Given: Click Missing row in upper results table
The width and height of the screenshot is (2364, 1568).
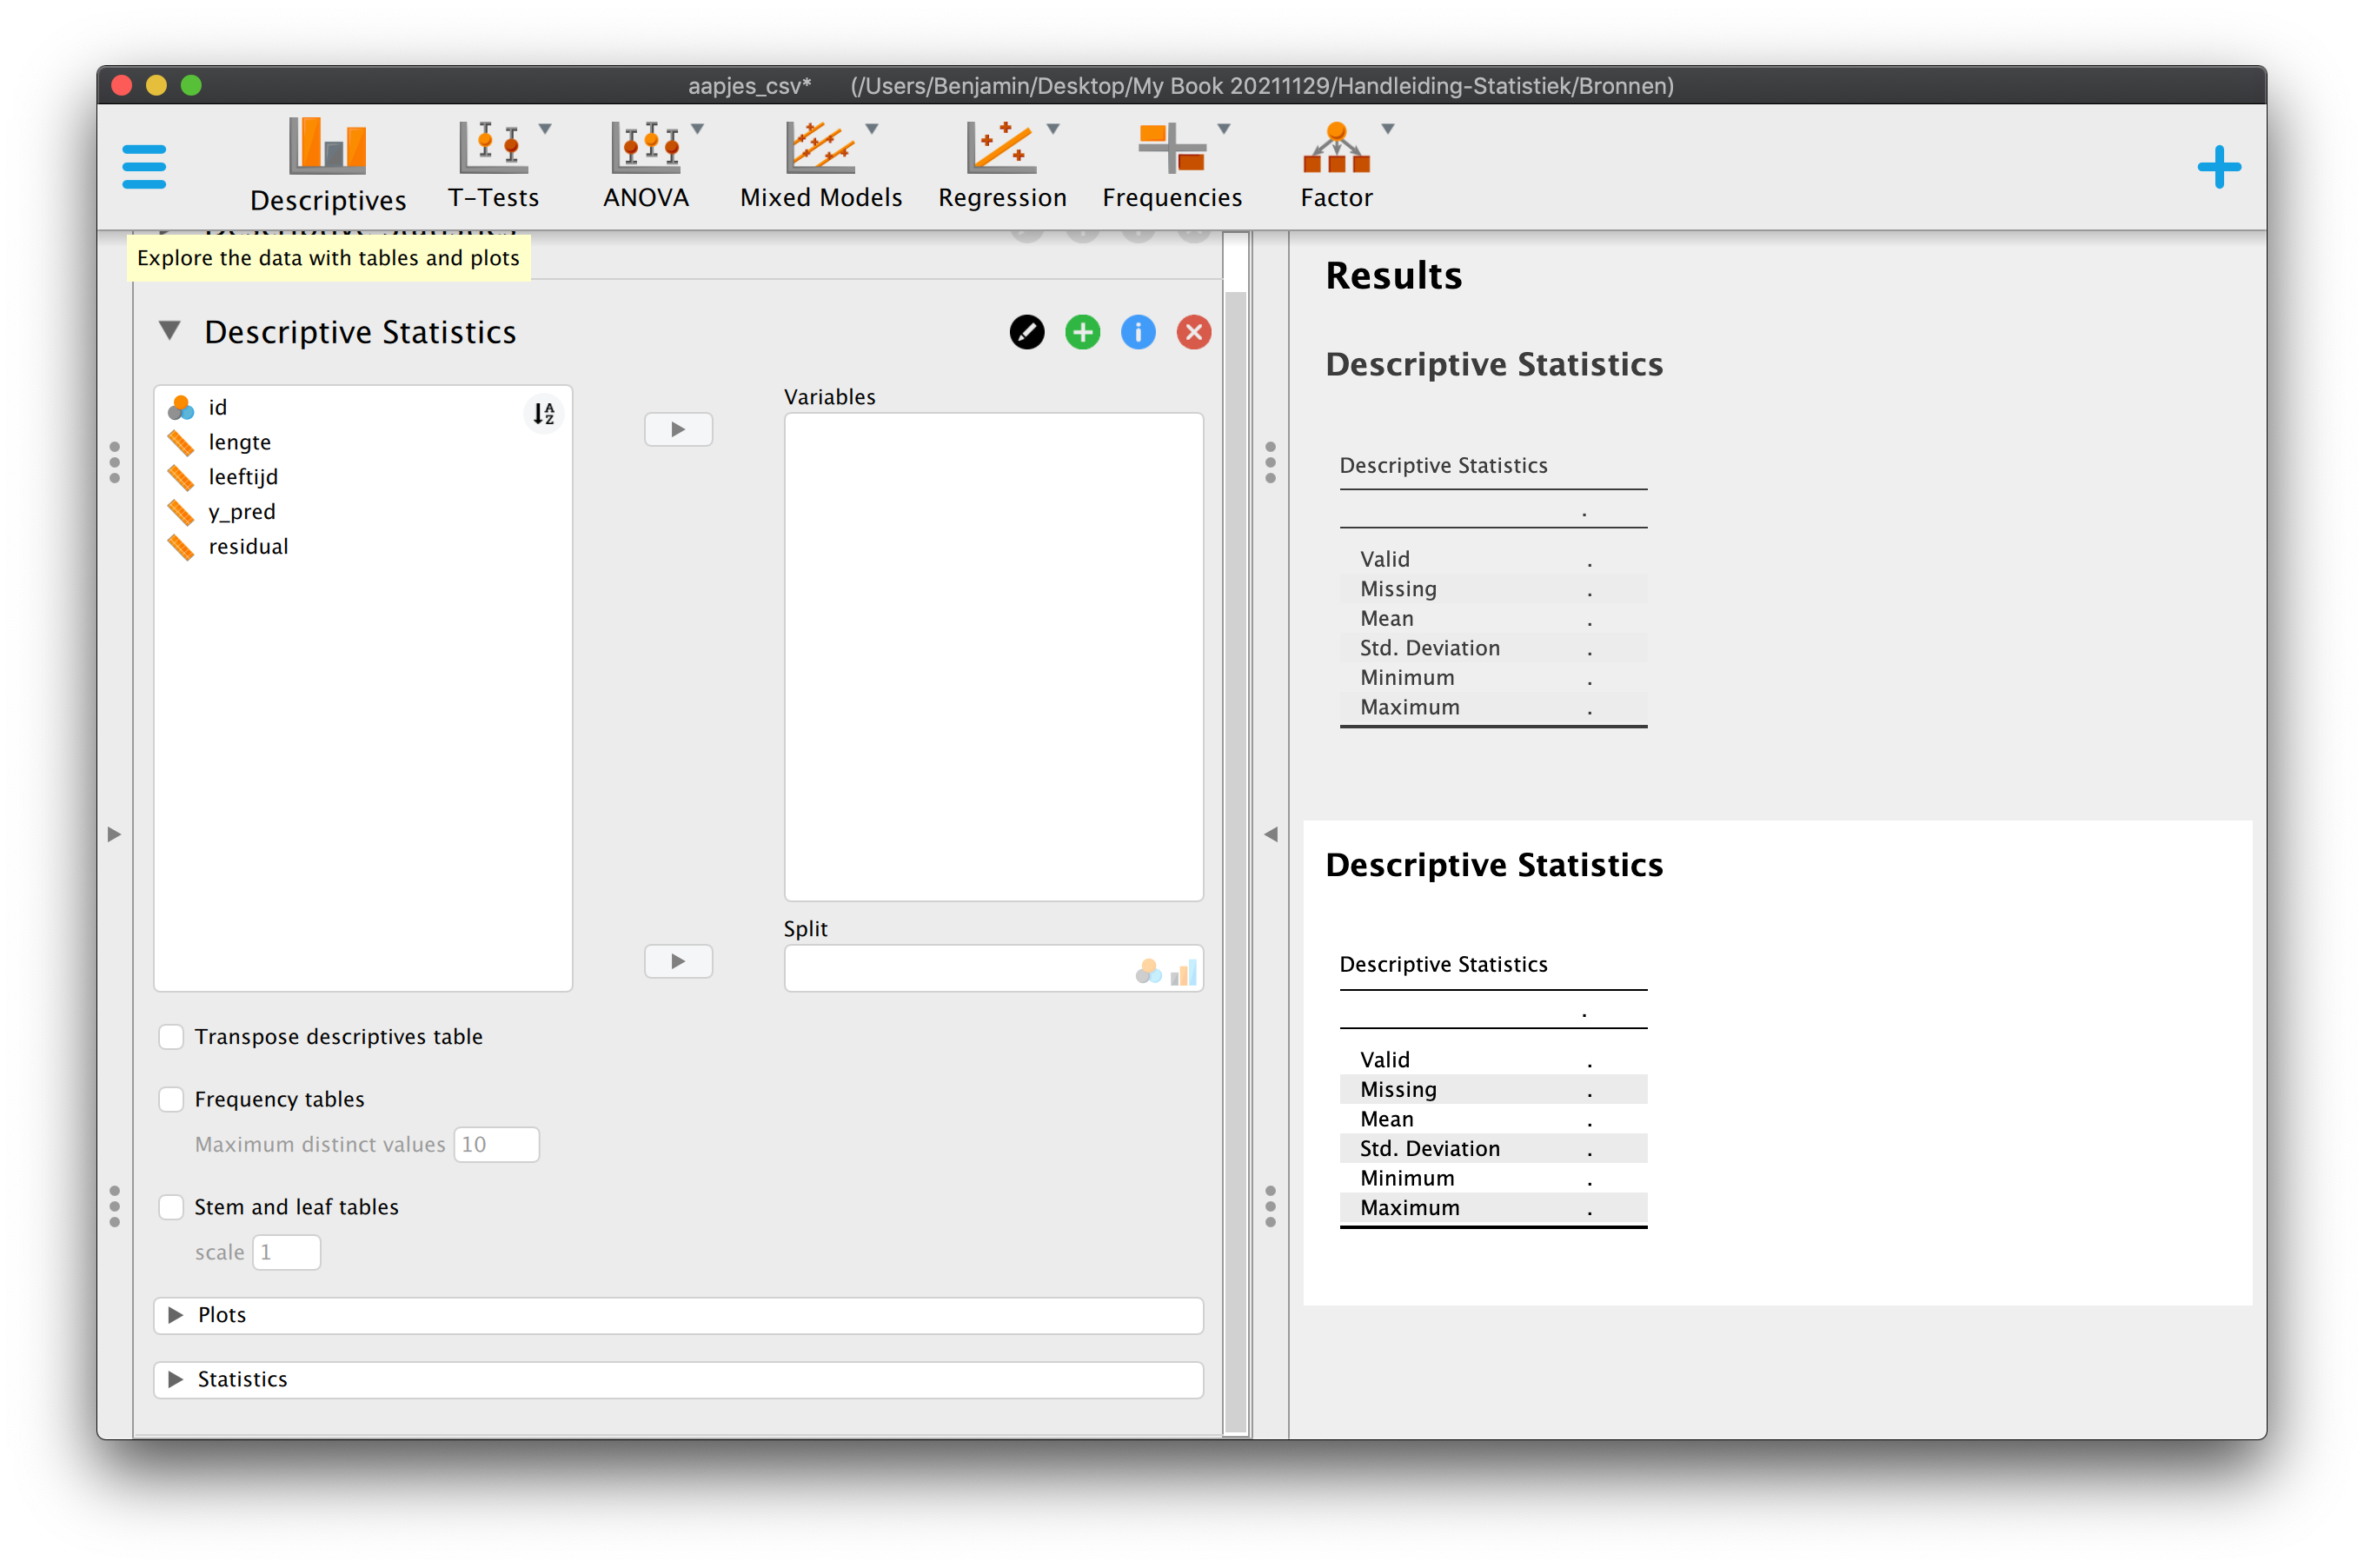Looking at the screenshot, I should [x=1493, y=589].
